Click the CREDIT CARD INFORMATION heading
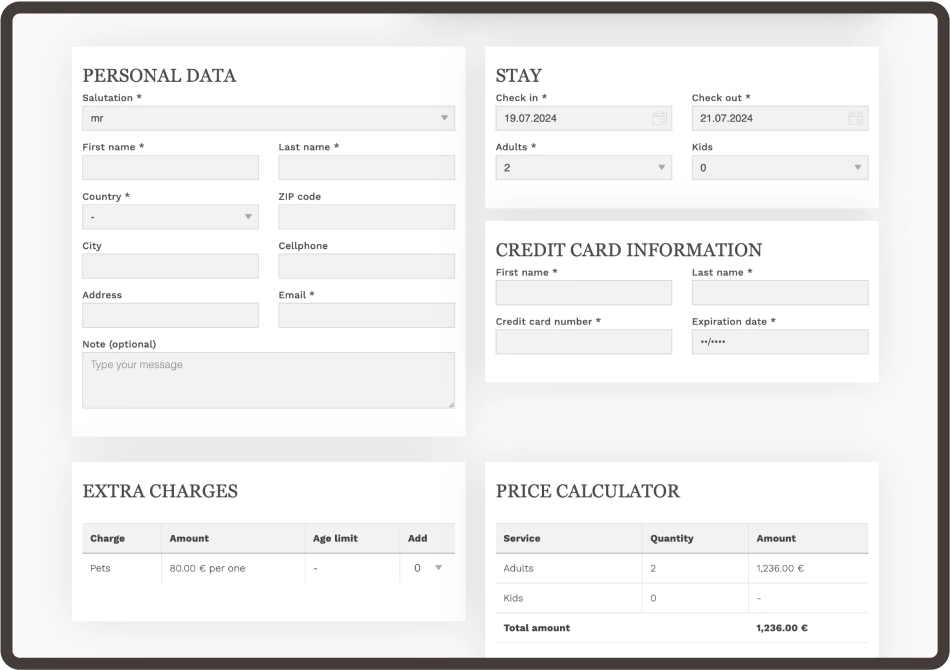950x670 pixels. (x=629, y=250)
